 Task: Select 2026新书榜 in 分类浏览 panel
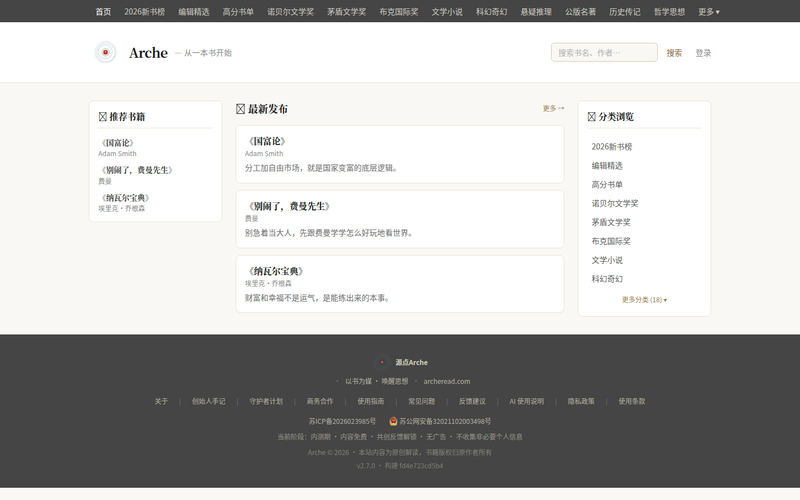pyautogui.click(x=612, y=146)
